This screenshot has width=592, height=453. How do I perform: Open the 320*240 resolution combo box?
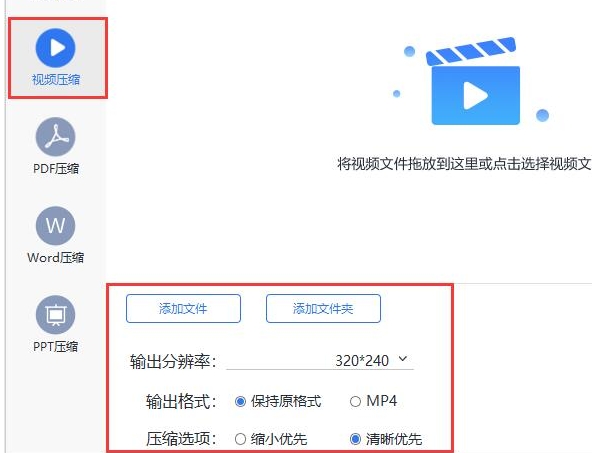(320, 361)
